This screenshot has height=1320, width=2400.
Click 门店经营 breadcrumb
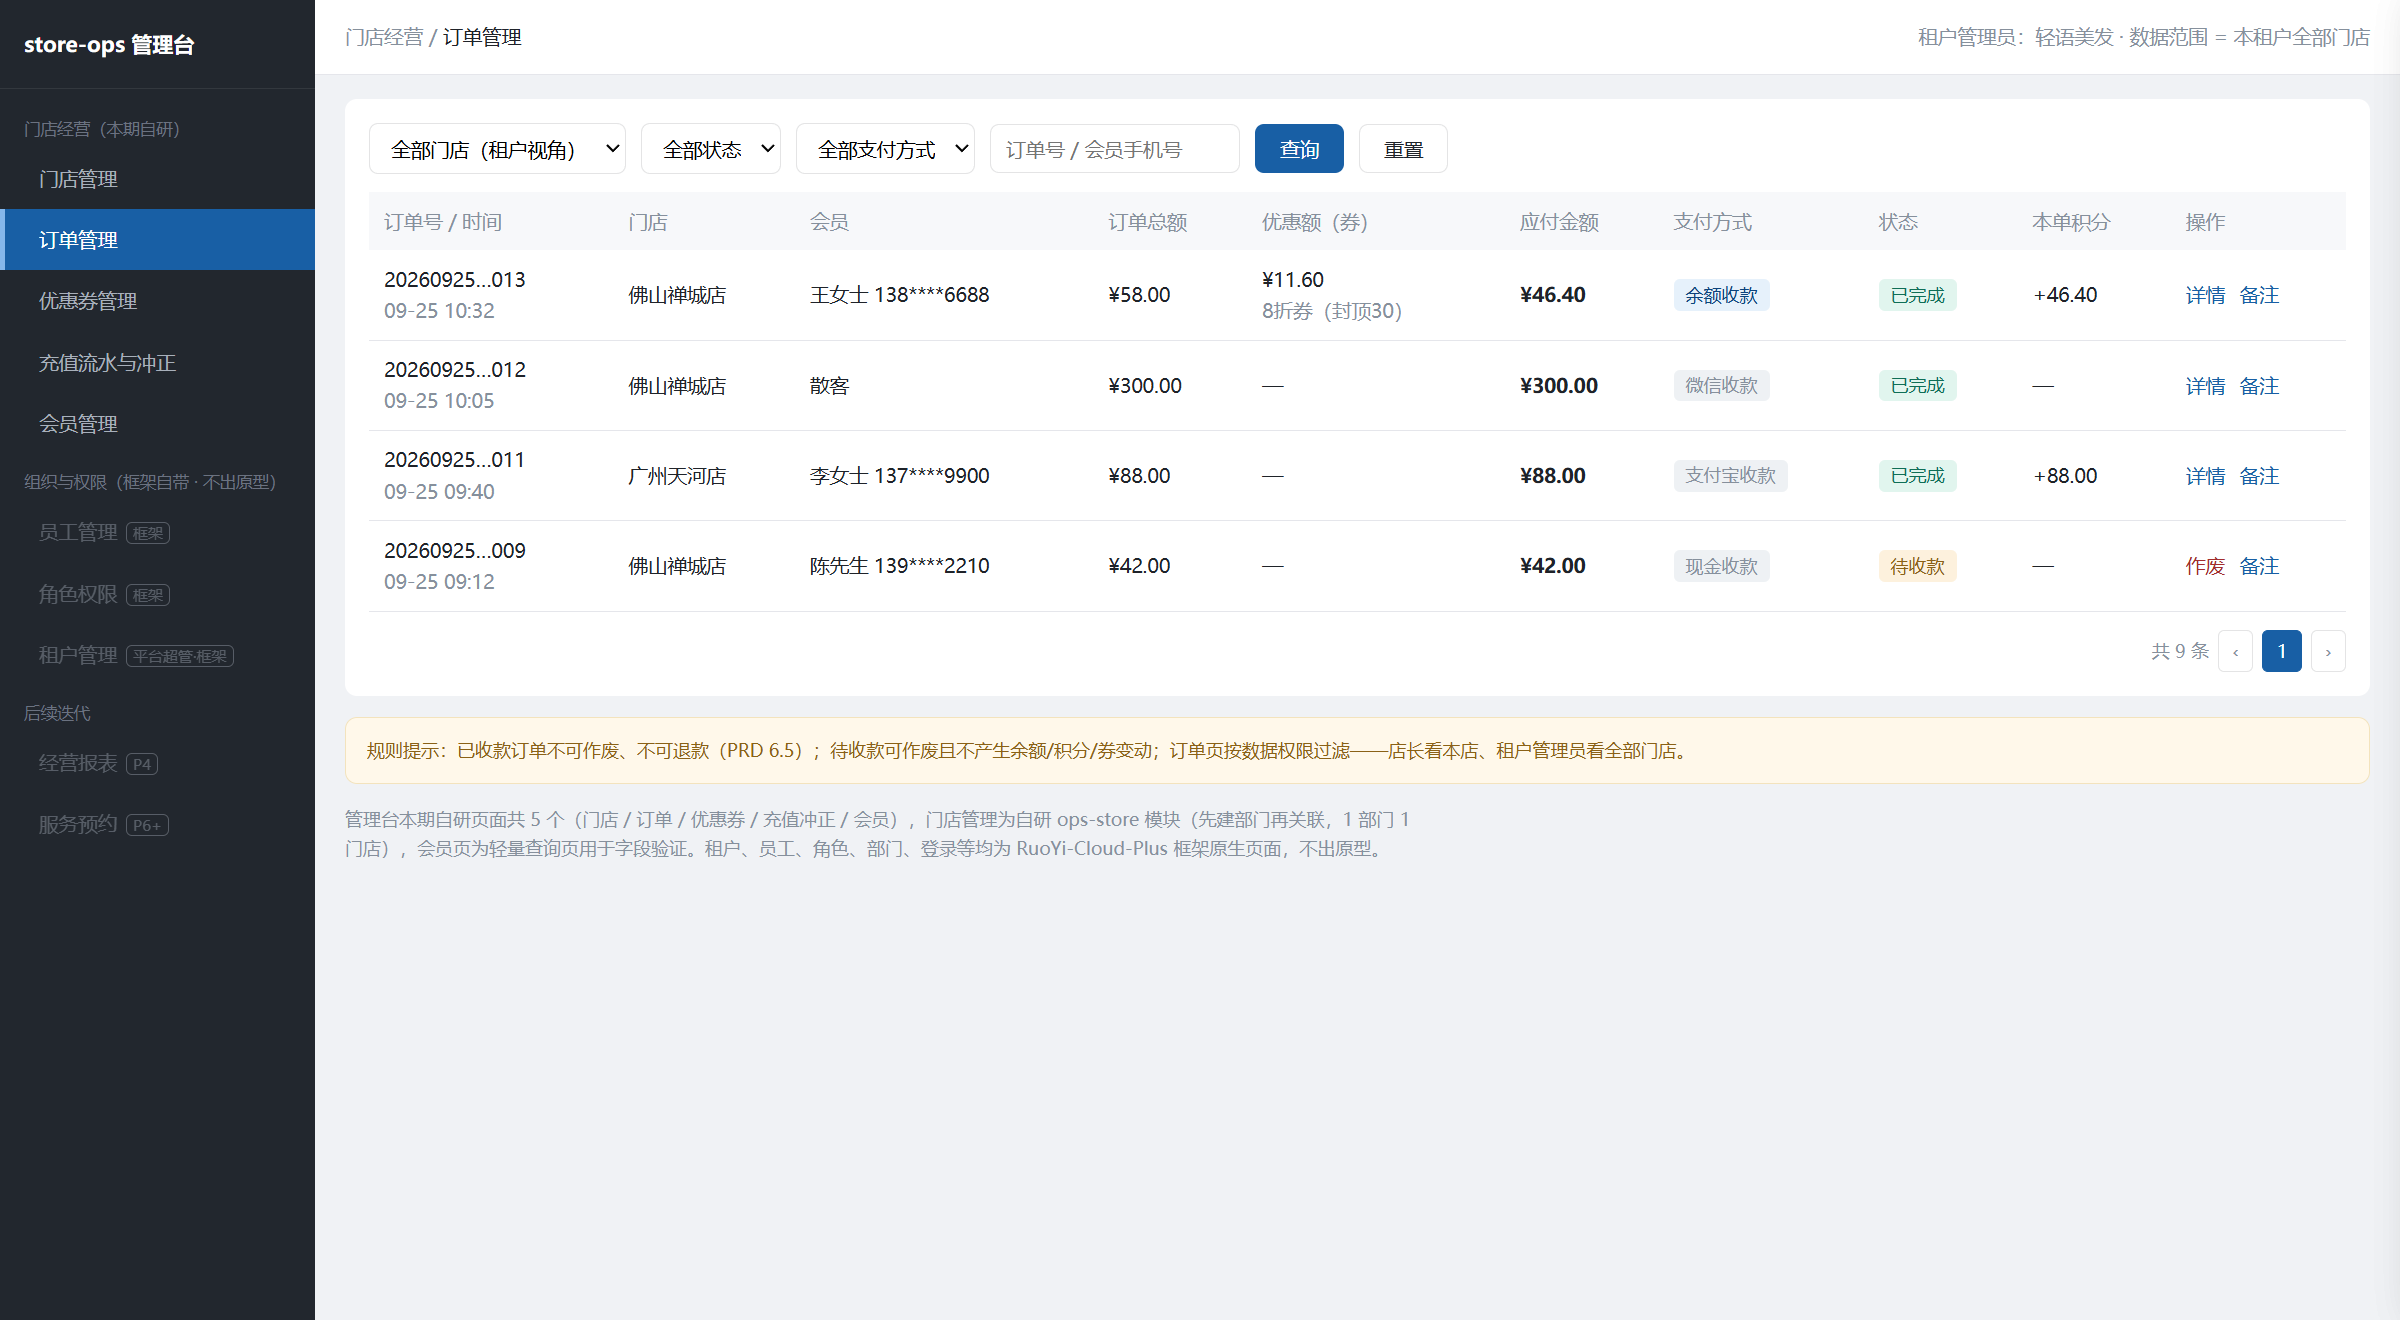pyautogui.click(x=384, y=37)
